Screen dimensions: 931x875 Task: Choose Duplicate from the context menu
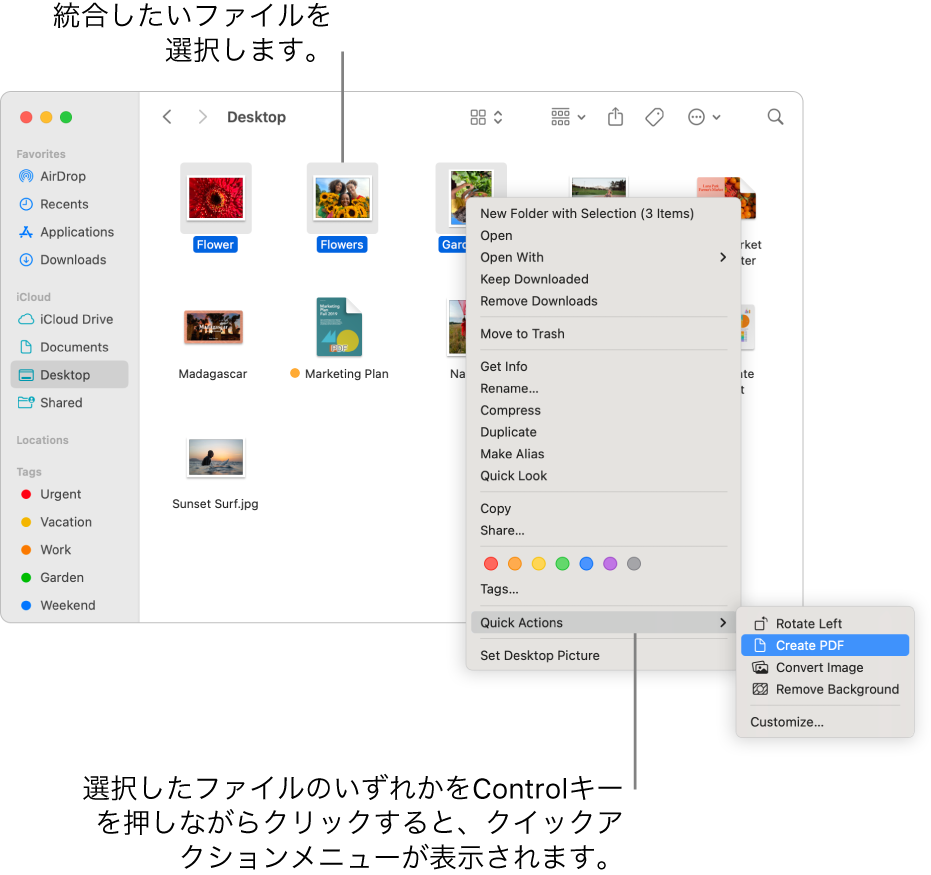point(603,432)
